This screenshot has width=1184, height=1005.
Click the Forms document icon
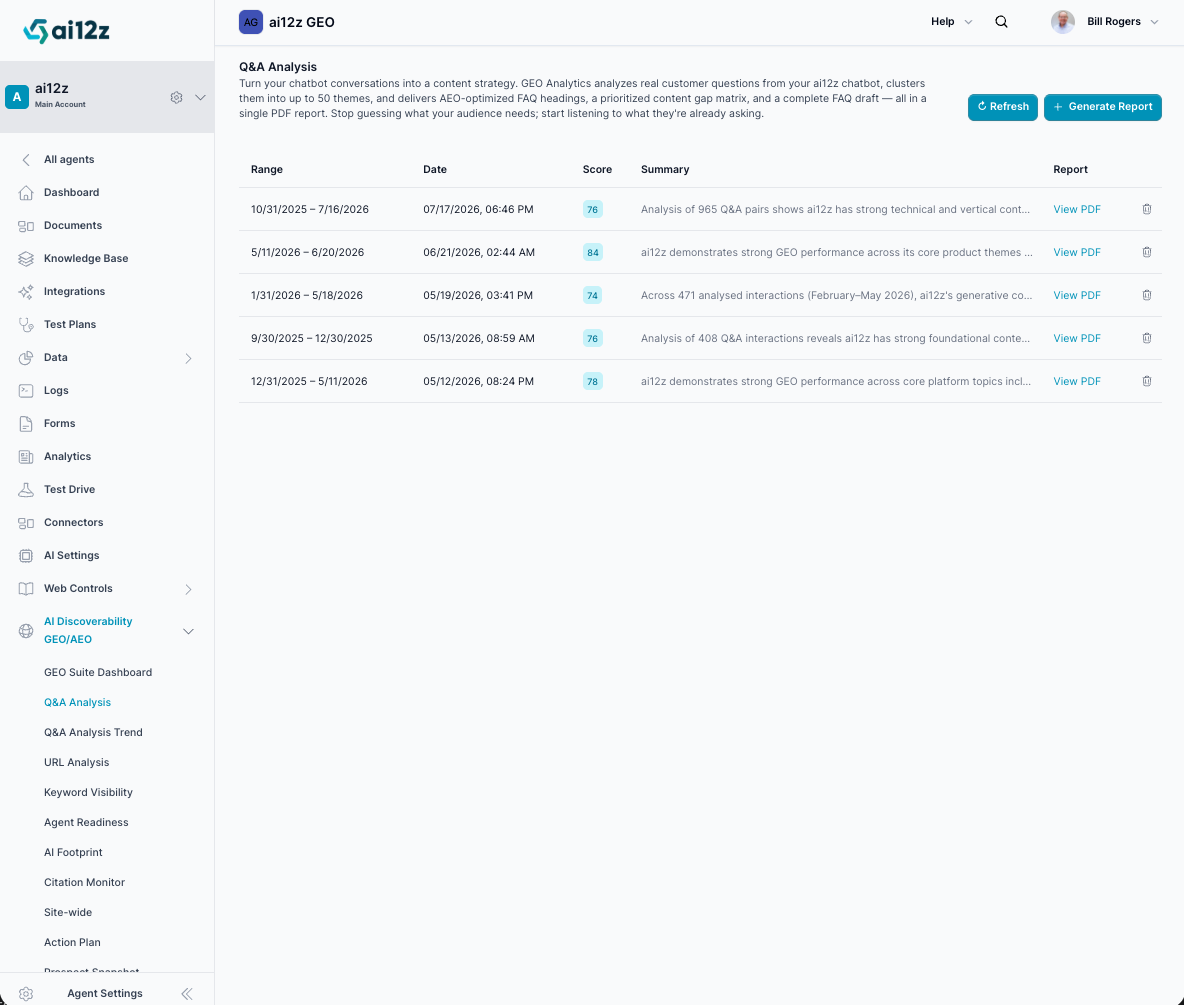(26, 424)
